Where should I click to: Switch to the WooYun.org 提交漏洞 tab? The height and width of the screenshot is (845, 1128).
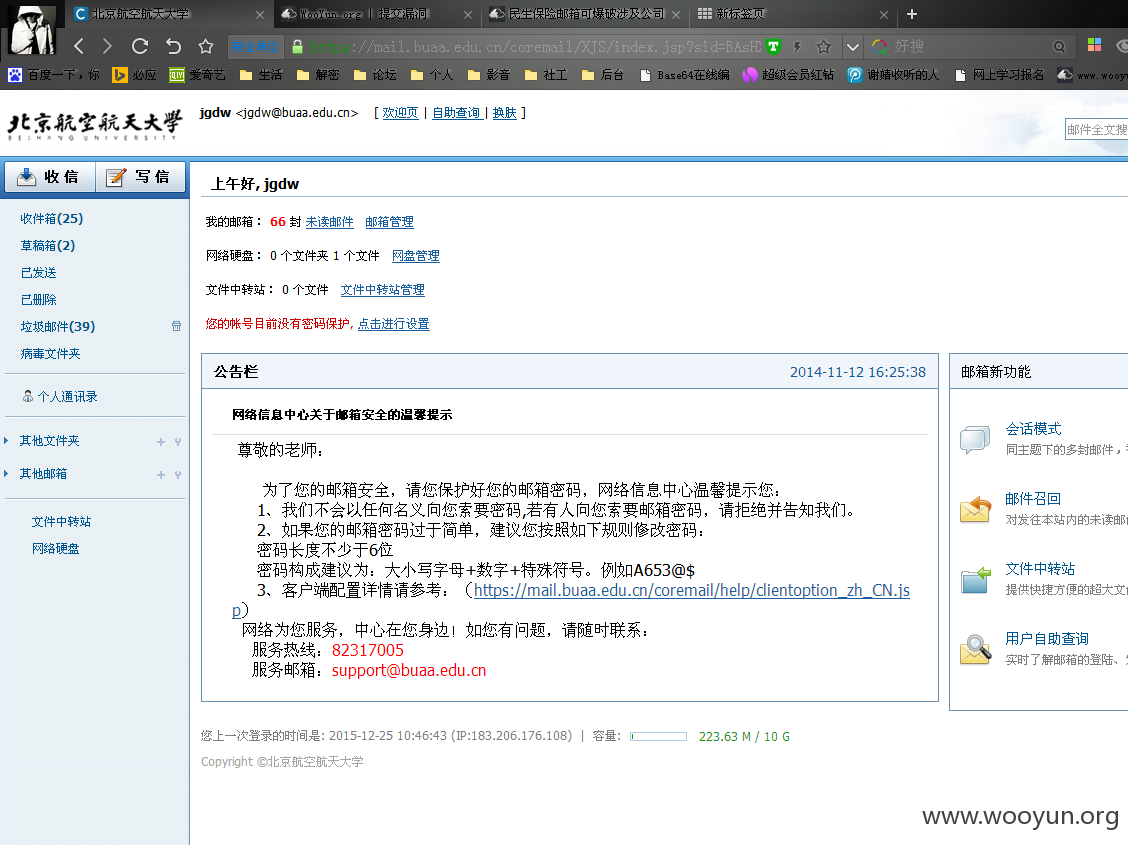click(x=378, y=14)
